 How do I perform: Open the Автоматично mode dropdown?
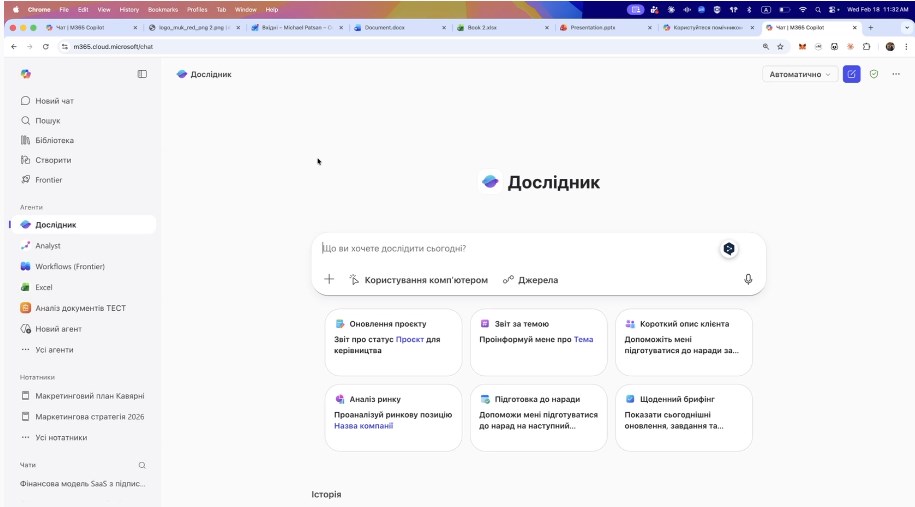click(x=800, y=74)
